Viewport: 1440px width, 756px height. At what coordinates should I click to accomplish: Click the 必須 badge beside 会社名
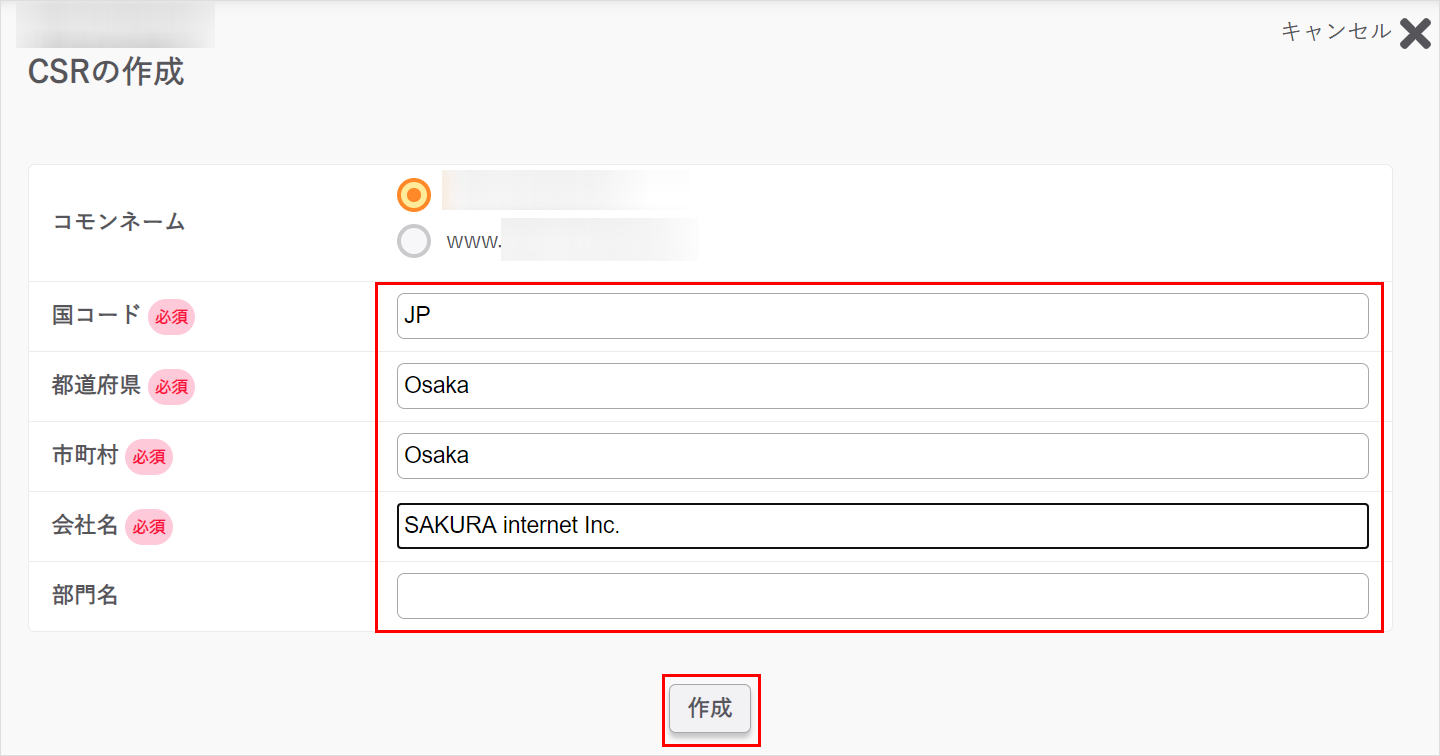(149, 527)
